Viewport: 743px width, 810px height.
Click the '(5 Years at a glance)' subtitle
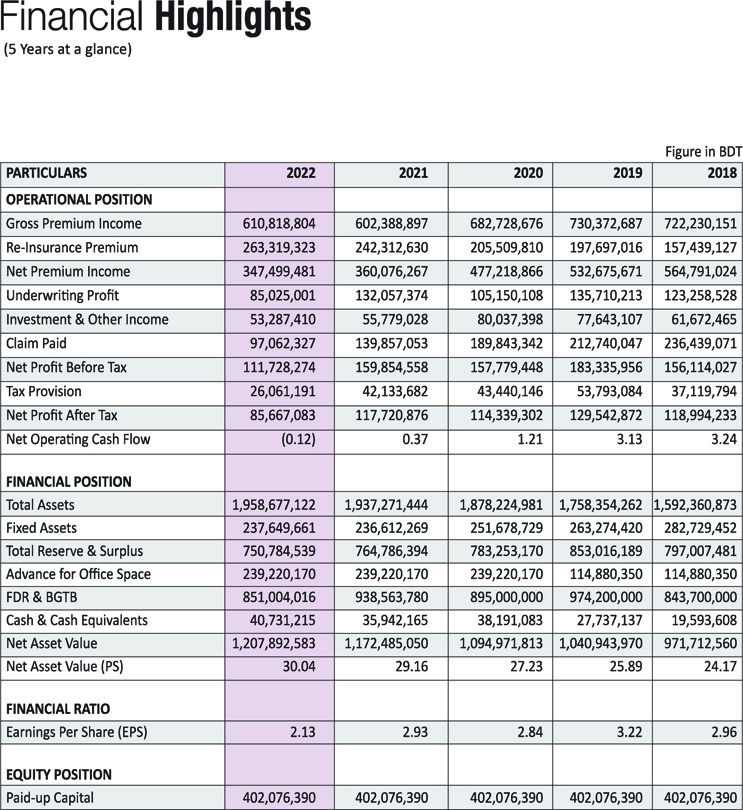pyautogui.click(x=68, y=50)
